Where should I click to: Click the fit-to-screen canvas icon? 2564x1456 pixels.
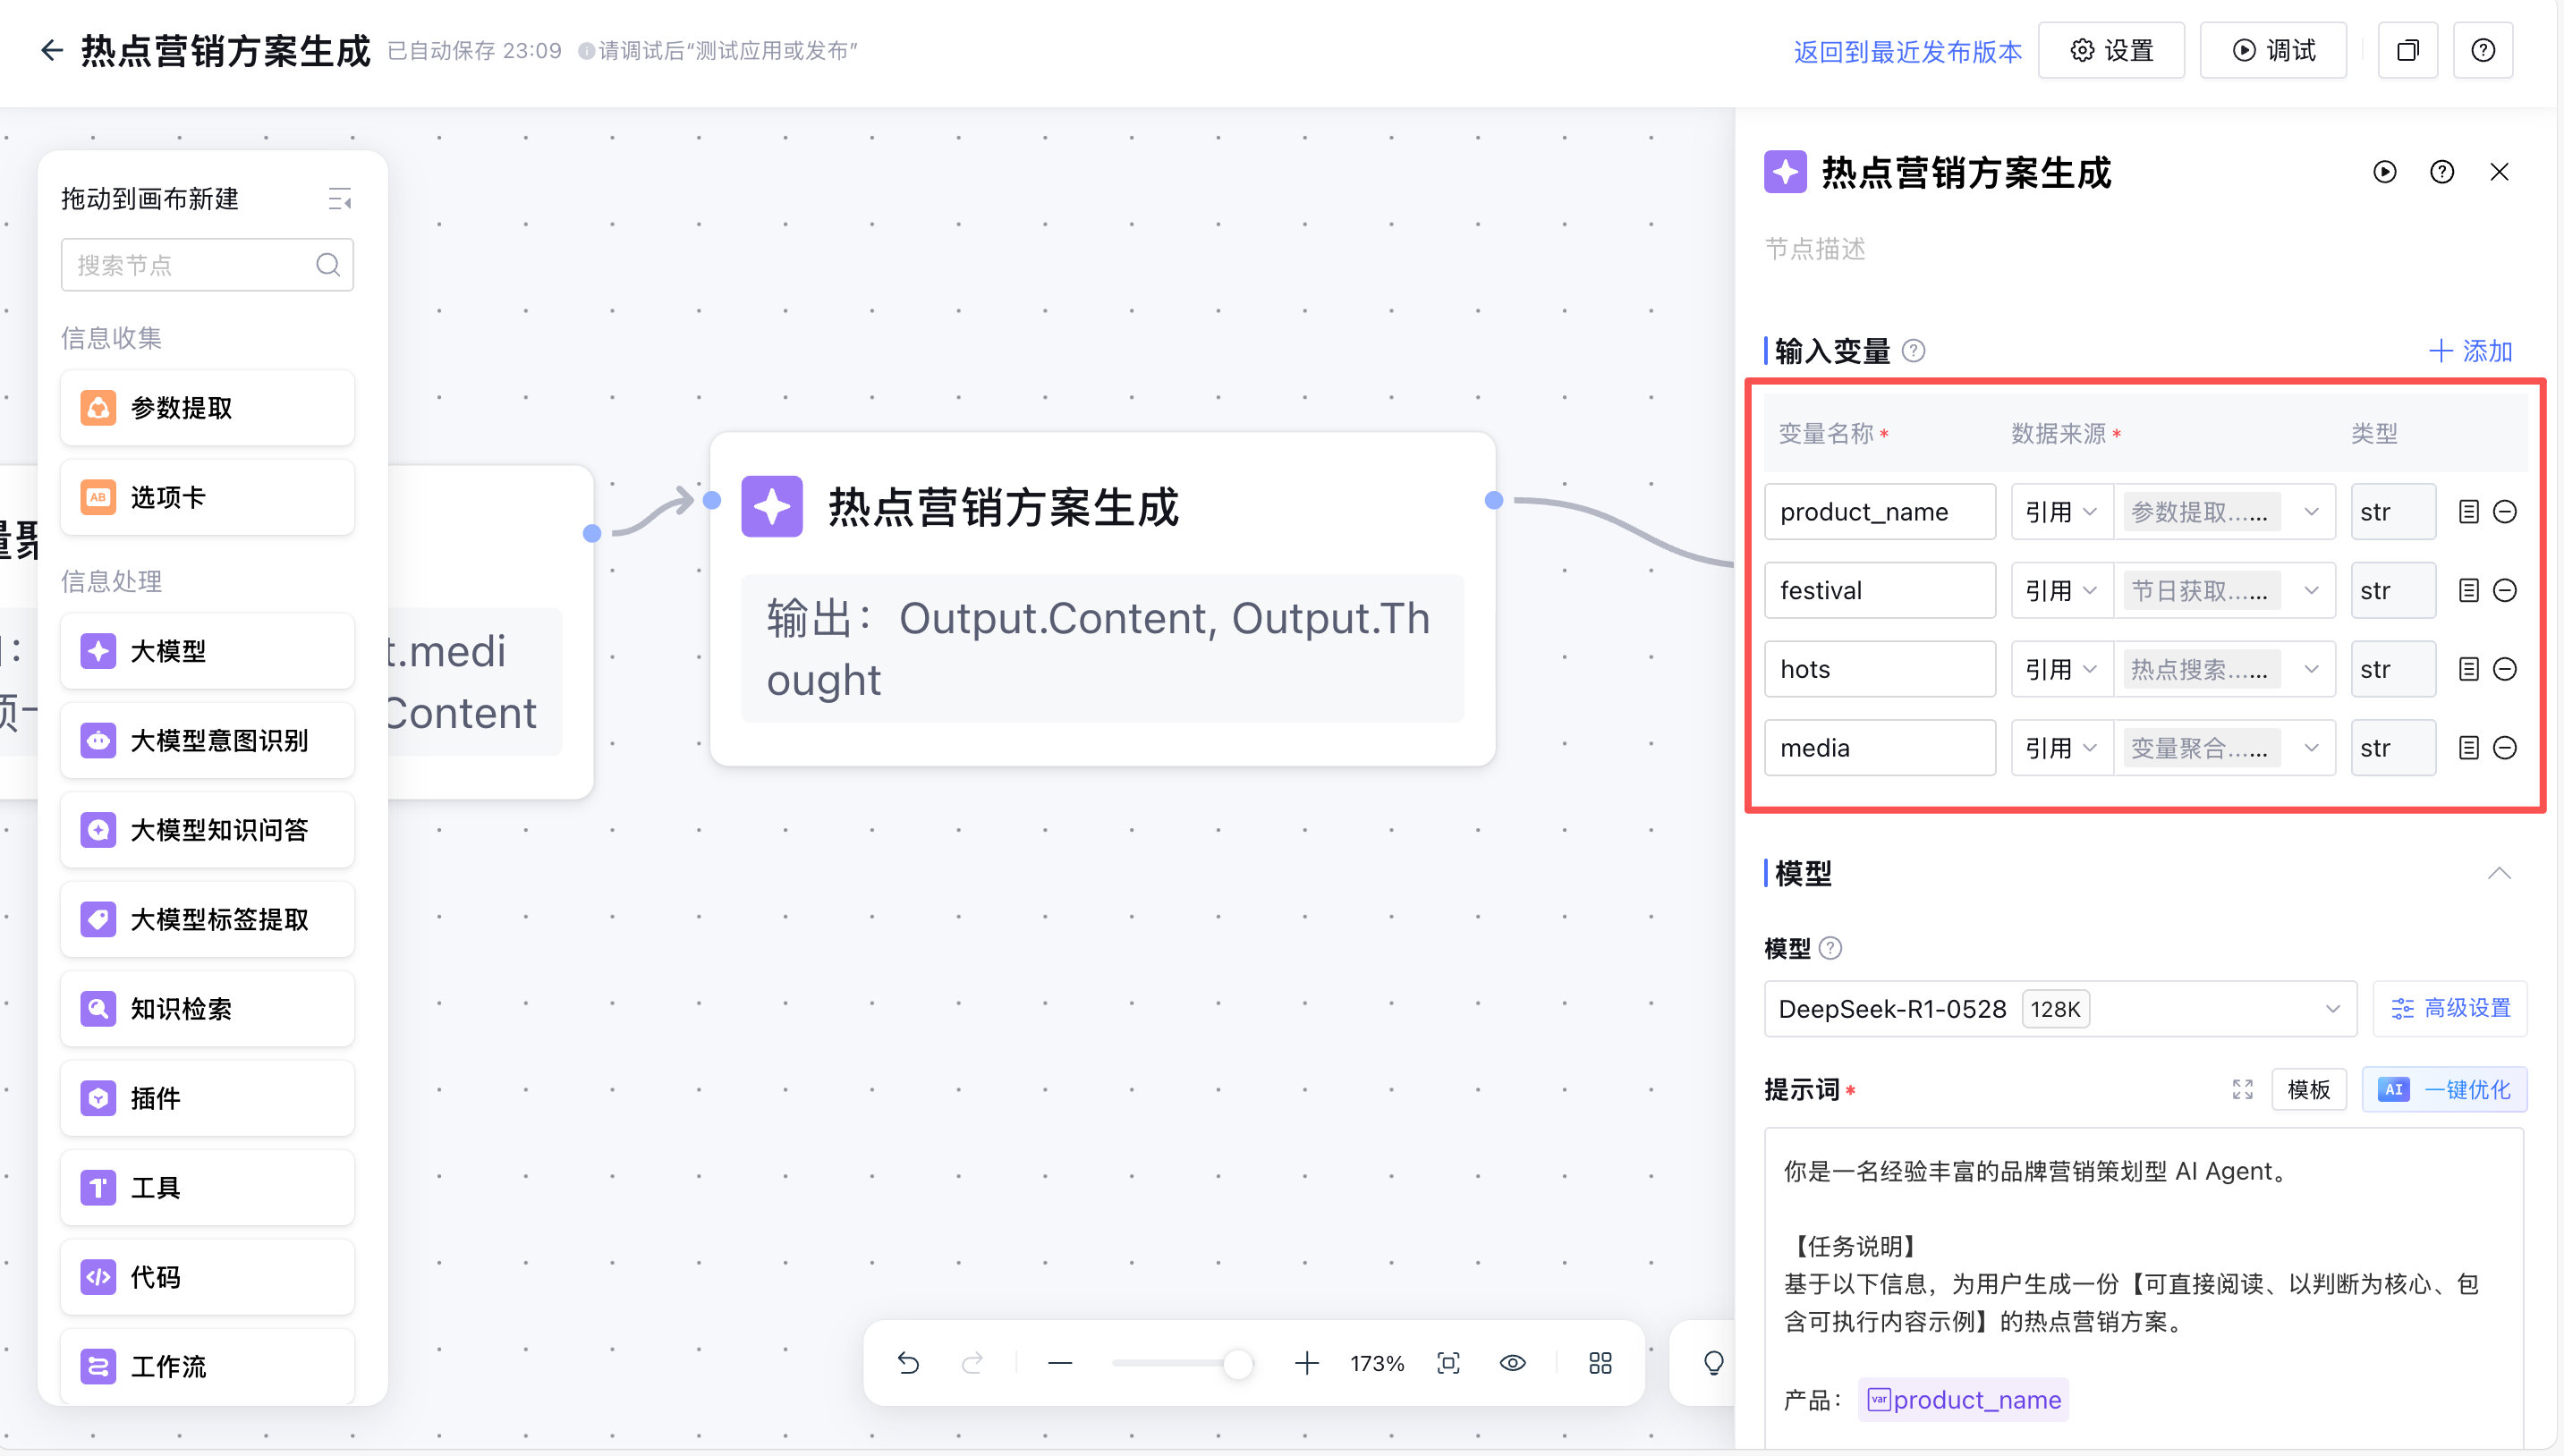(1448, 1363)
